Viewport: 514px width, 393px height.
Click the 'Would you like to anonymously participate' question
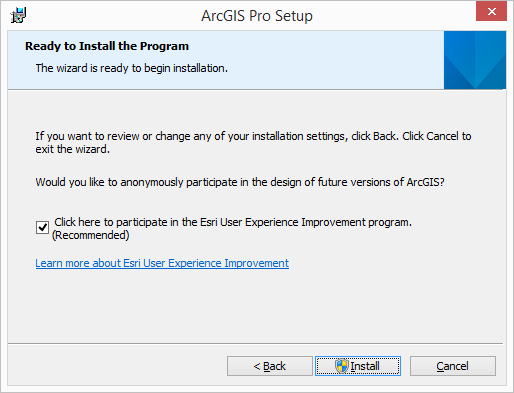coord(240,182)
